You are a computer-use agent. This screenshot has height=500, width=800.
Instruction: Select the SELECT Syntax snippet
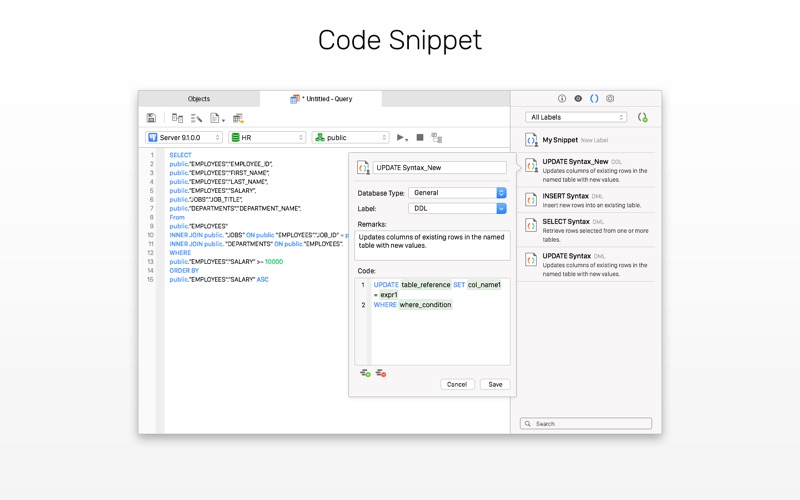coord(586,230)
